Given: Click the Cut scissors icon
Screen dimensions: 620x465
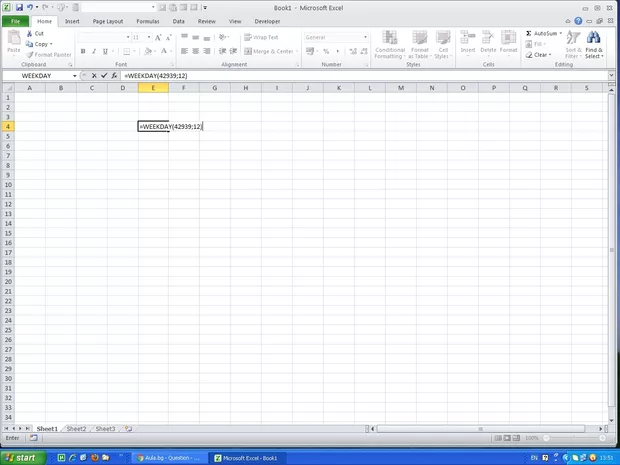Looking at the screenshot, I should pyautogui.click(x=29, y=33).
